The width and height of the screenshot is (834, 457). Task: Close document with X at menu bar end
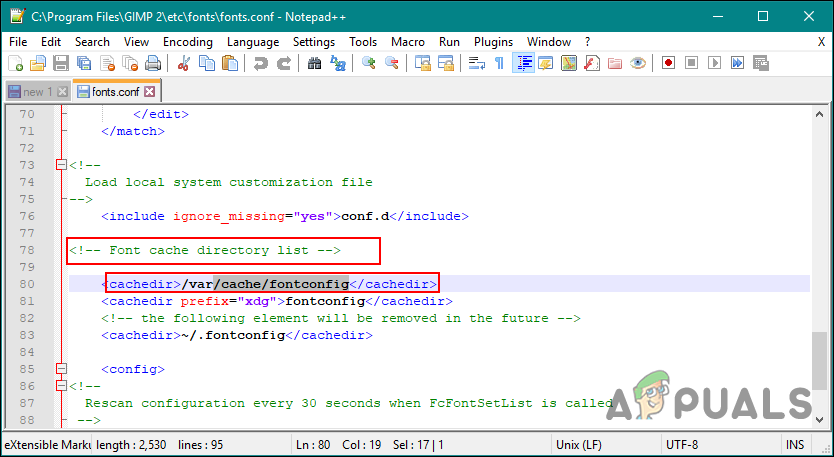pos(821,42)
